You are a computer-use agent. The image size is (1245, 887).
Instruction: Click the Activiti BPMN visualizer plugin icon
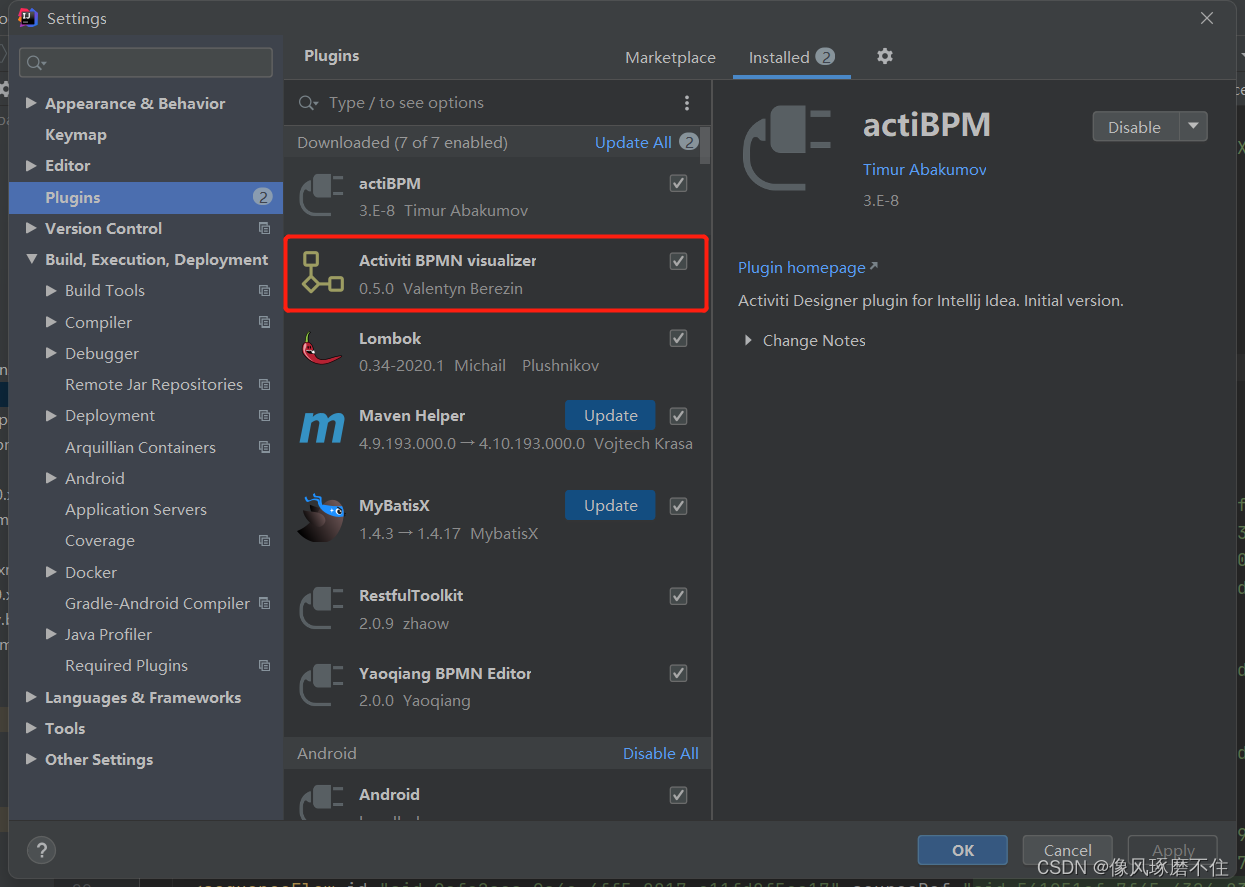(322, 273)
